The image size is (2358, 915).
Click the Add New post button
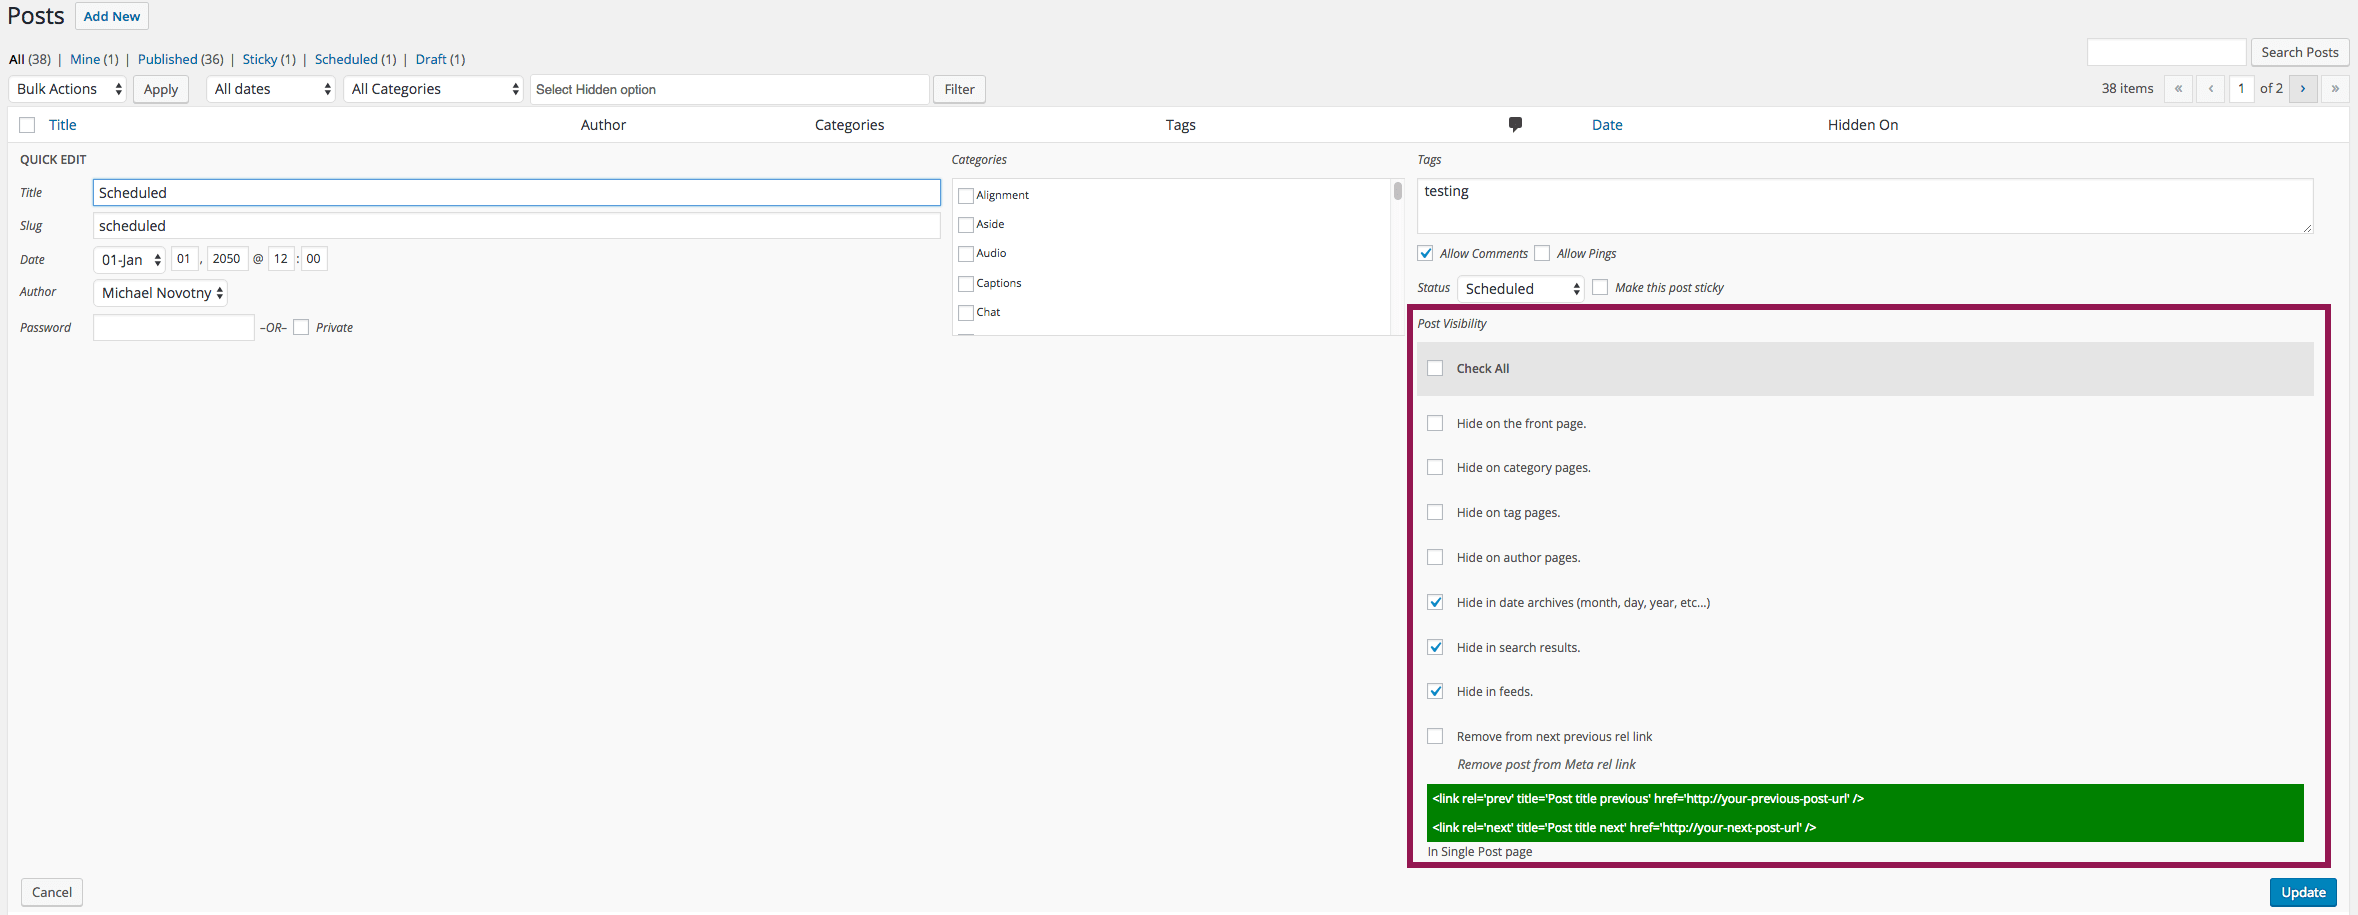112,16
